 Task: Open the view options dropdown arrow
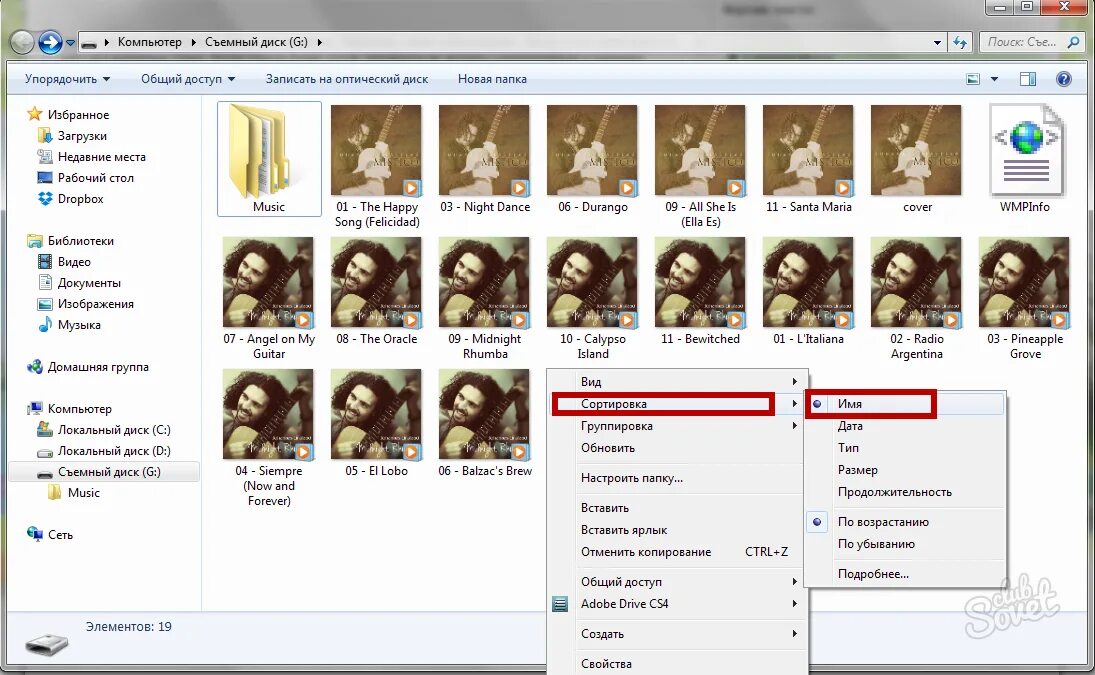tap(994, 79)
